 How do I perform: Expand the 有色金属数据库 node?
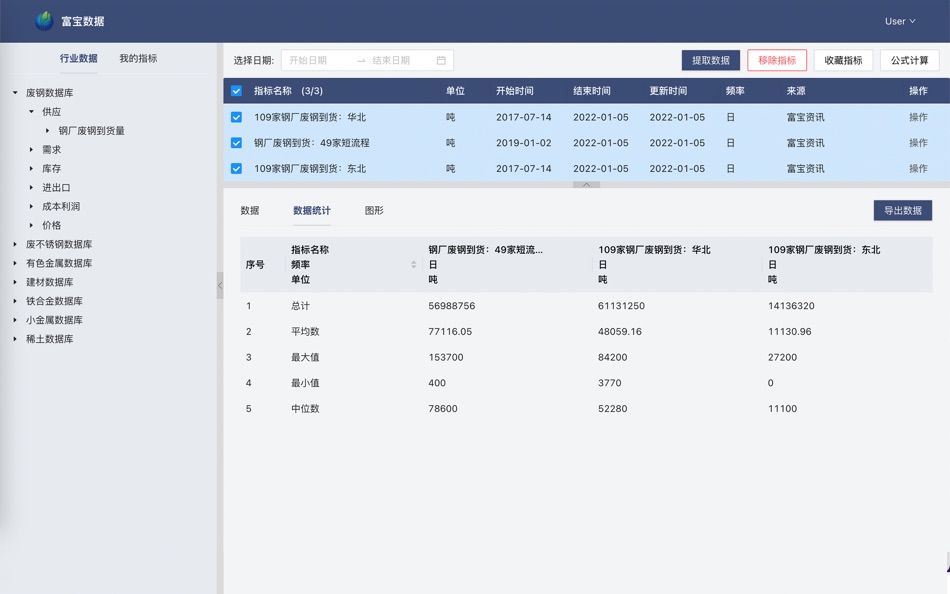15,263
